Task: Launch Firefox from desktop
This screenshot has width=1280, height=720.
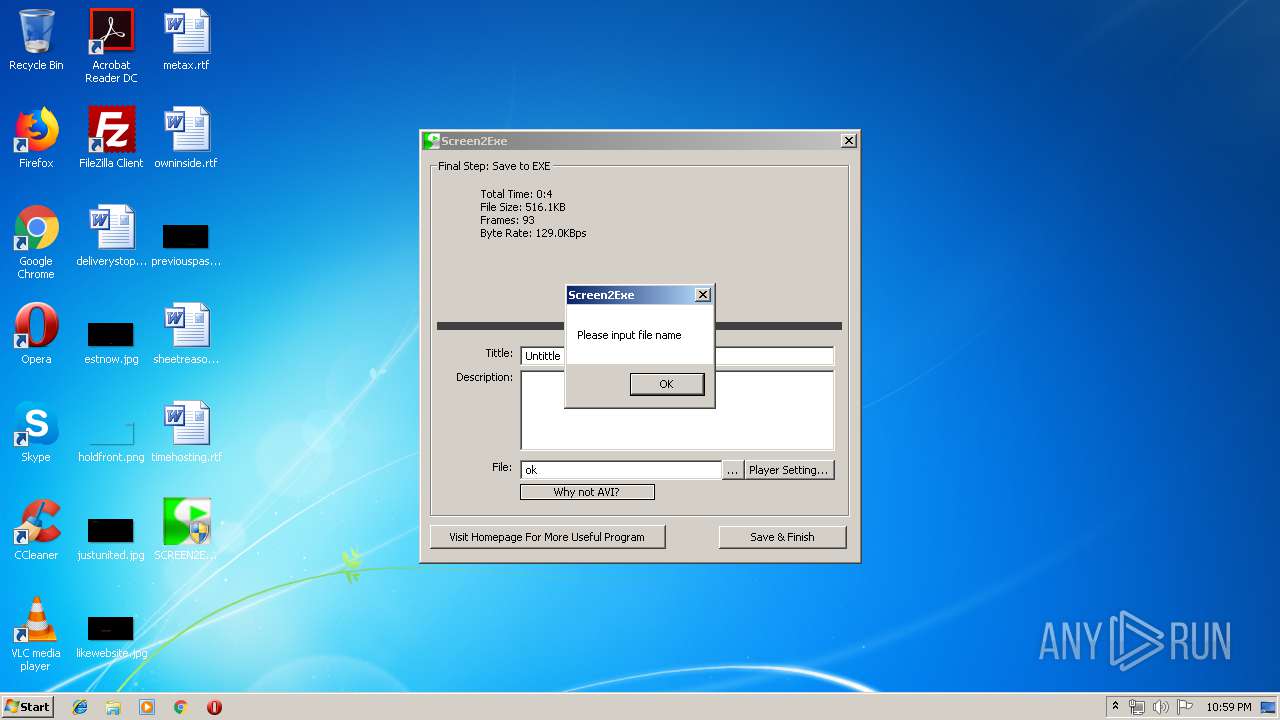Action: 36,138
